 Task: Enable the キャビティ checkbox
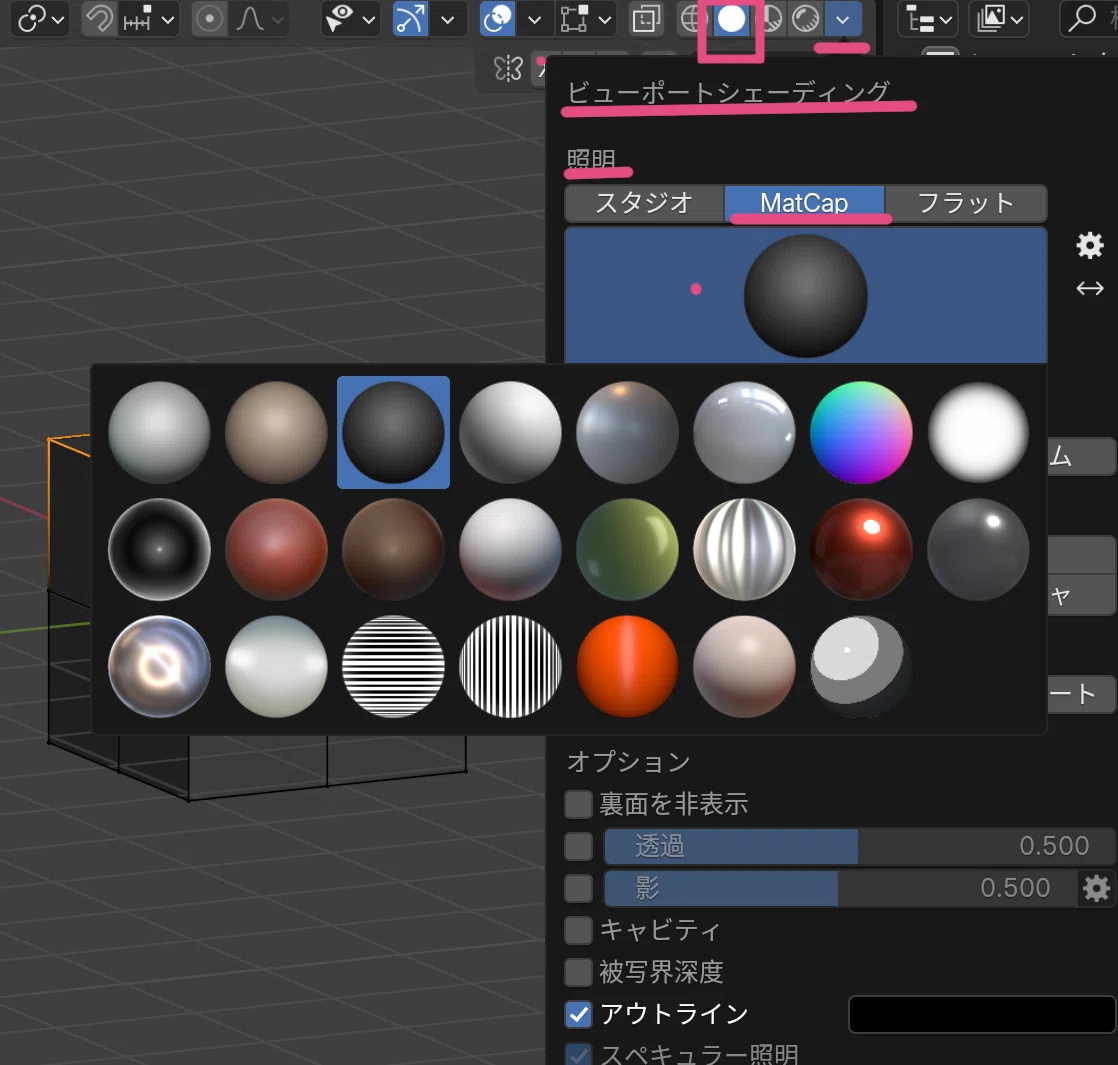pyautogui.click(x=578, y=930)
